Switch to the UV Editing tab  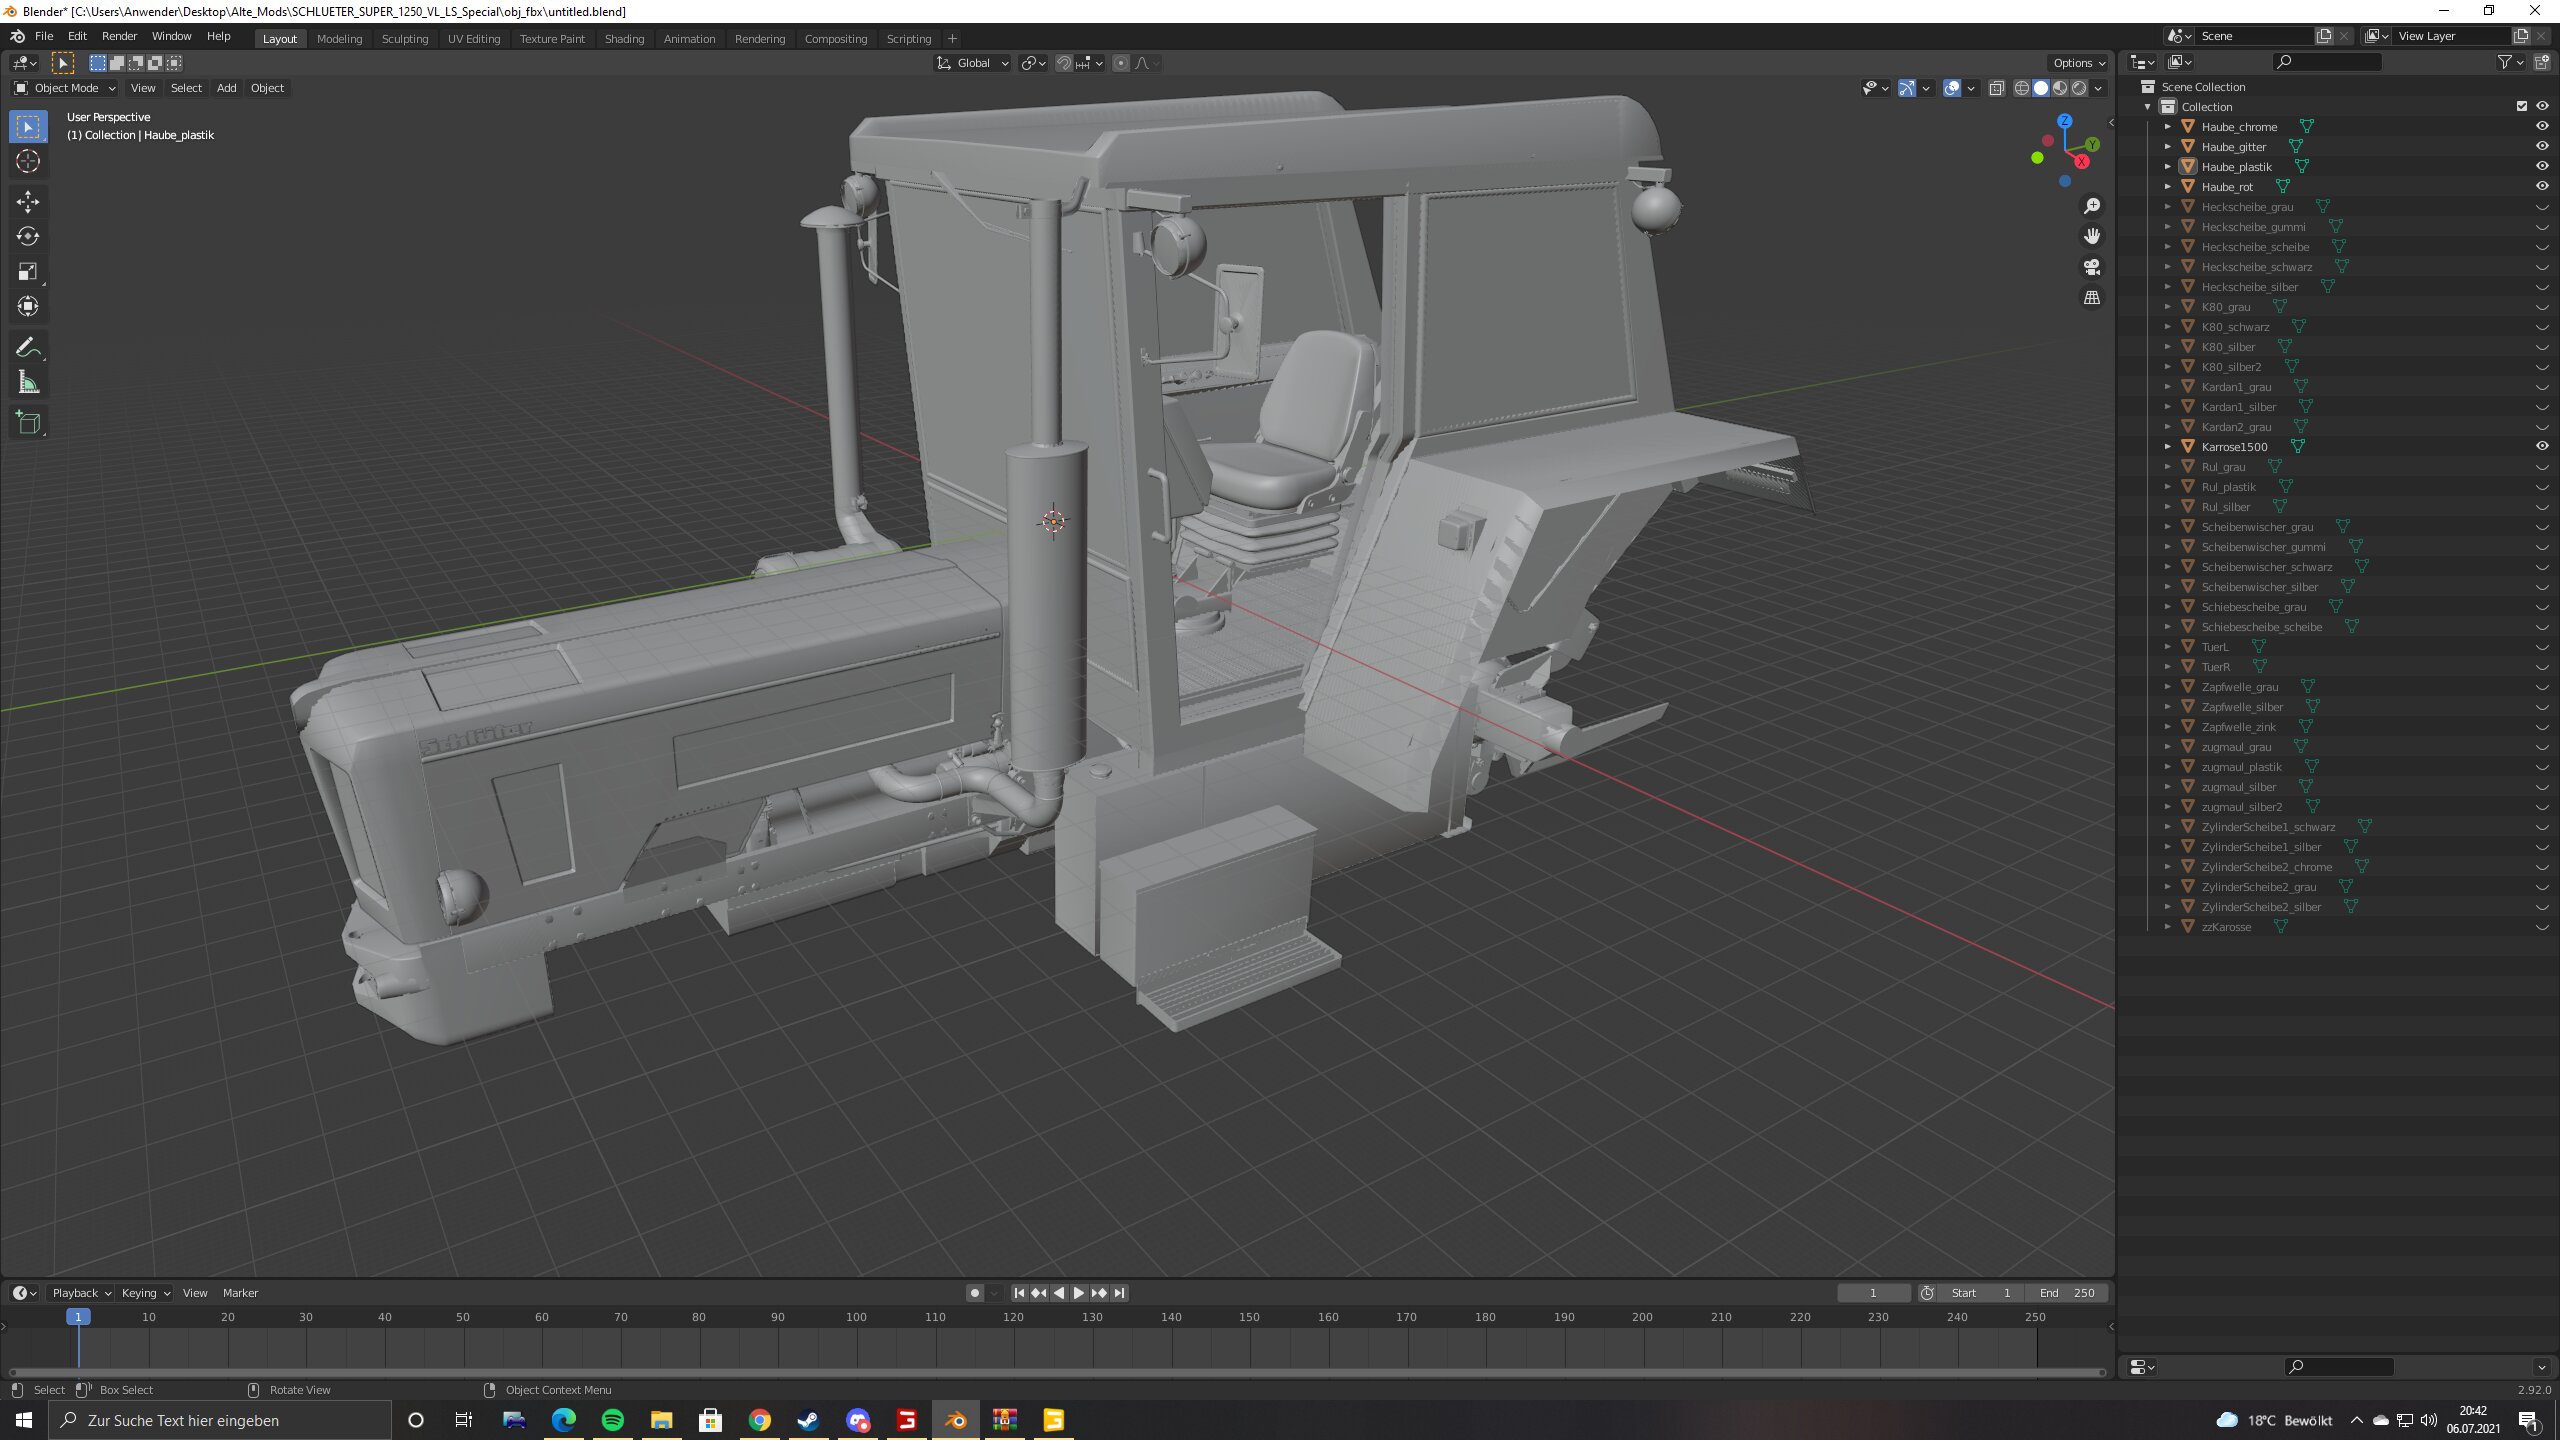(x=473, y=39)
